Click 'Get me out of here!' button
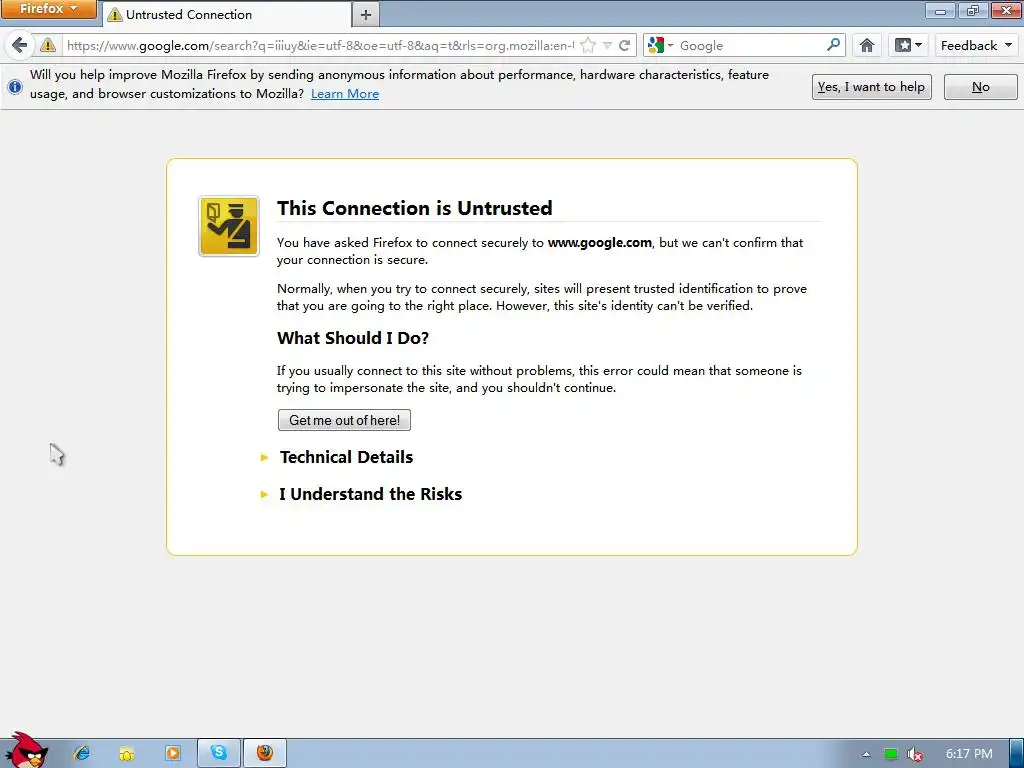Viewport: 1024px width, 768px height. tap(344, 420)
